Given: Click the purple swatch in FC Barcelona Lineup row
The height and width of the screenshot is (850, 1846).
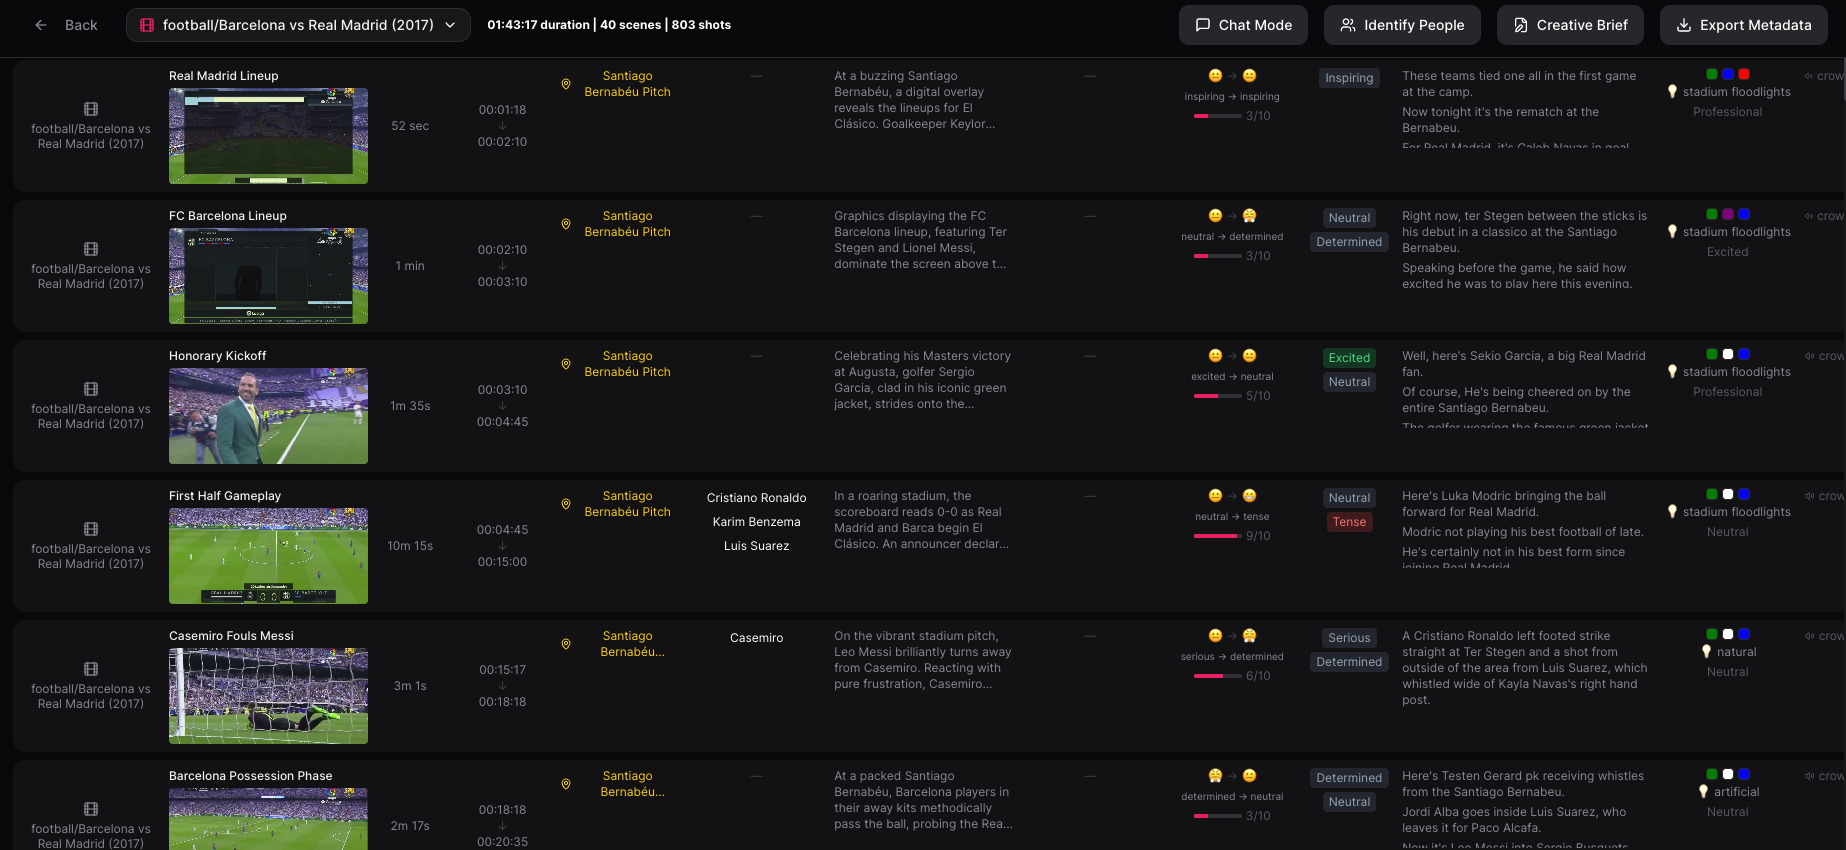Looking at the screenshot, I should tap(1728, 214).
